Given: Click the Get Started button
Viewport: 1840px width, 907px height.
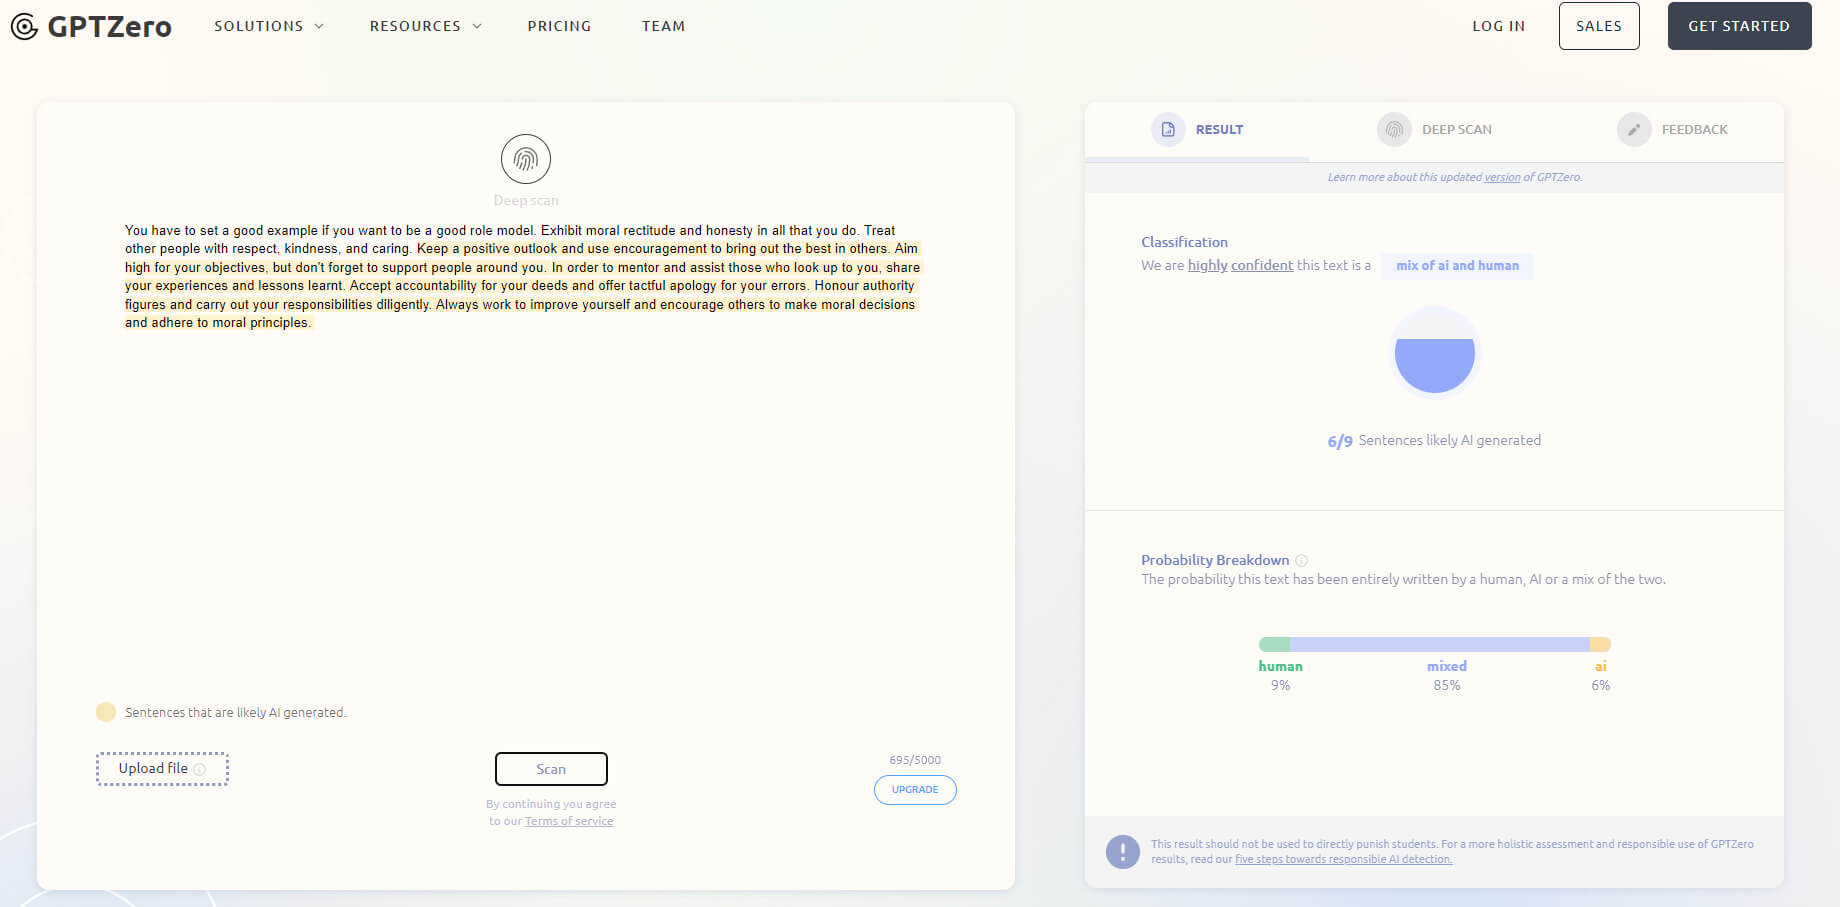Looking at the screenshot, I should (1739, 26).
